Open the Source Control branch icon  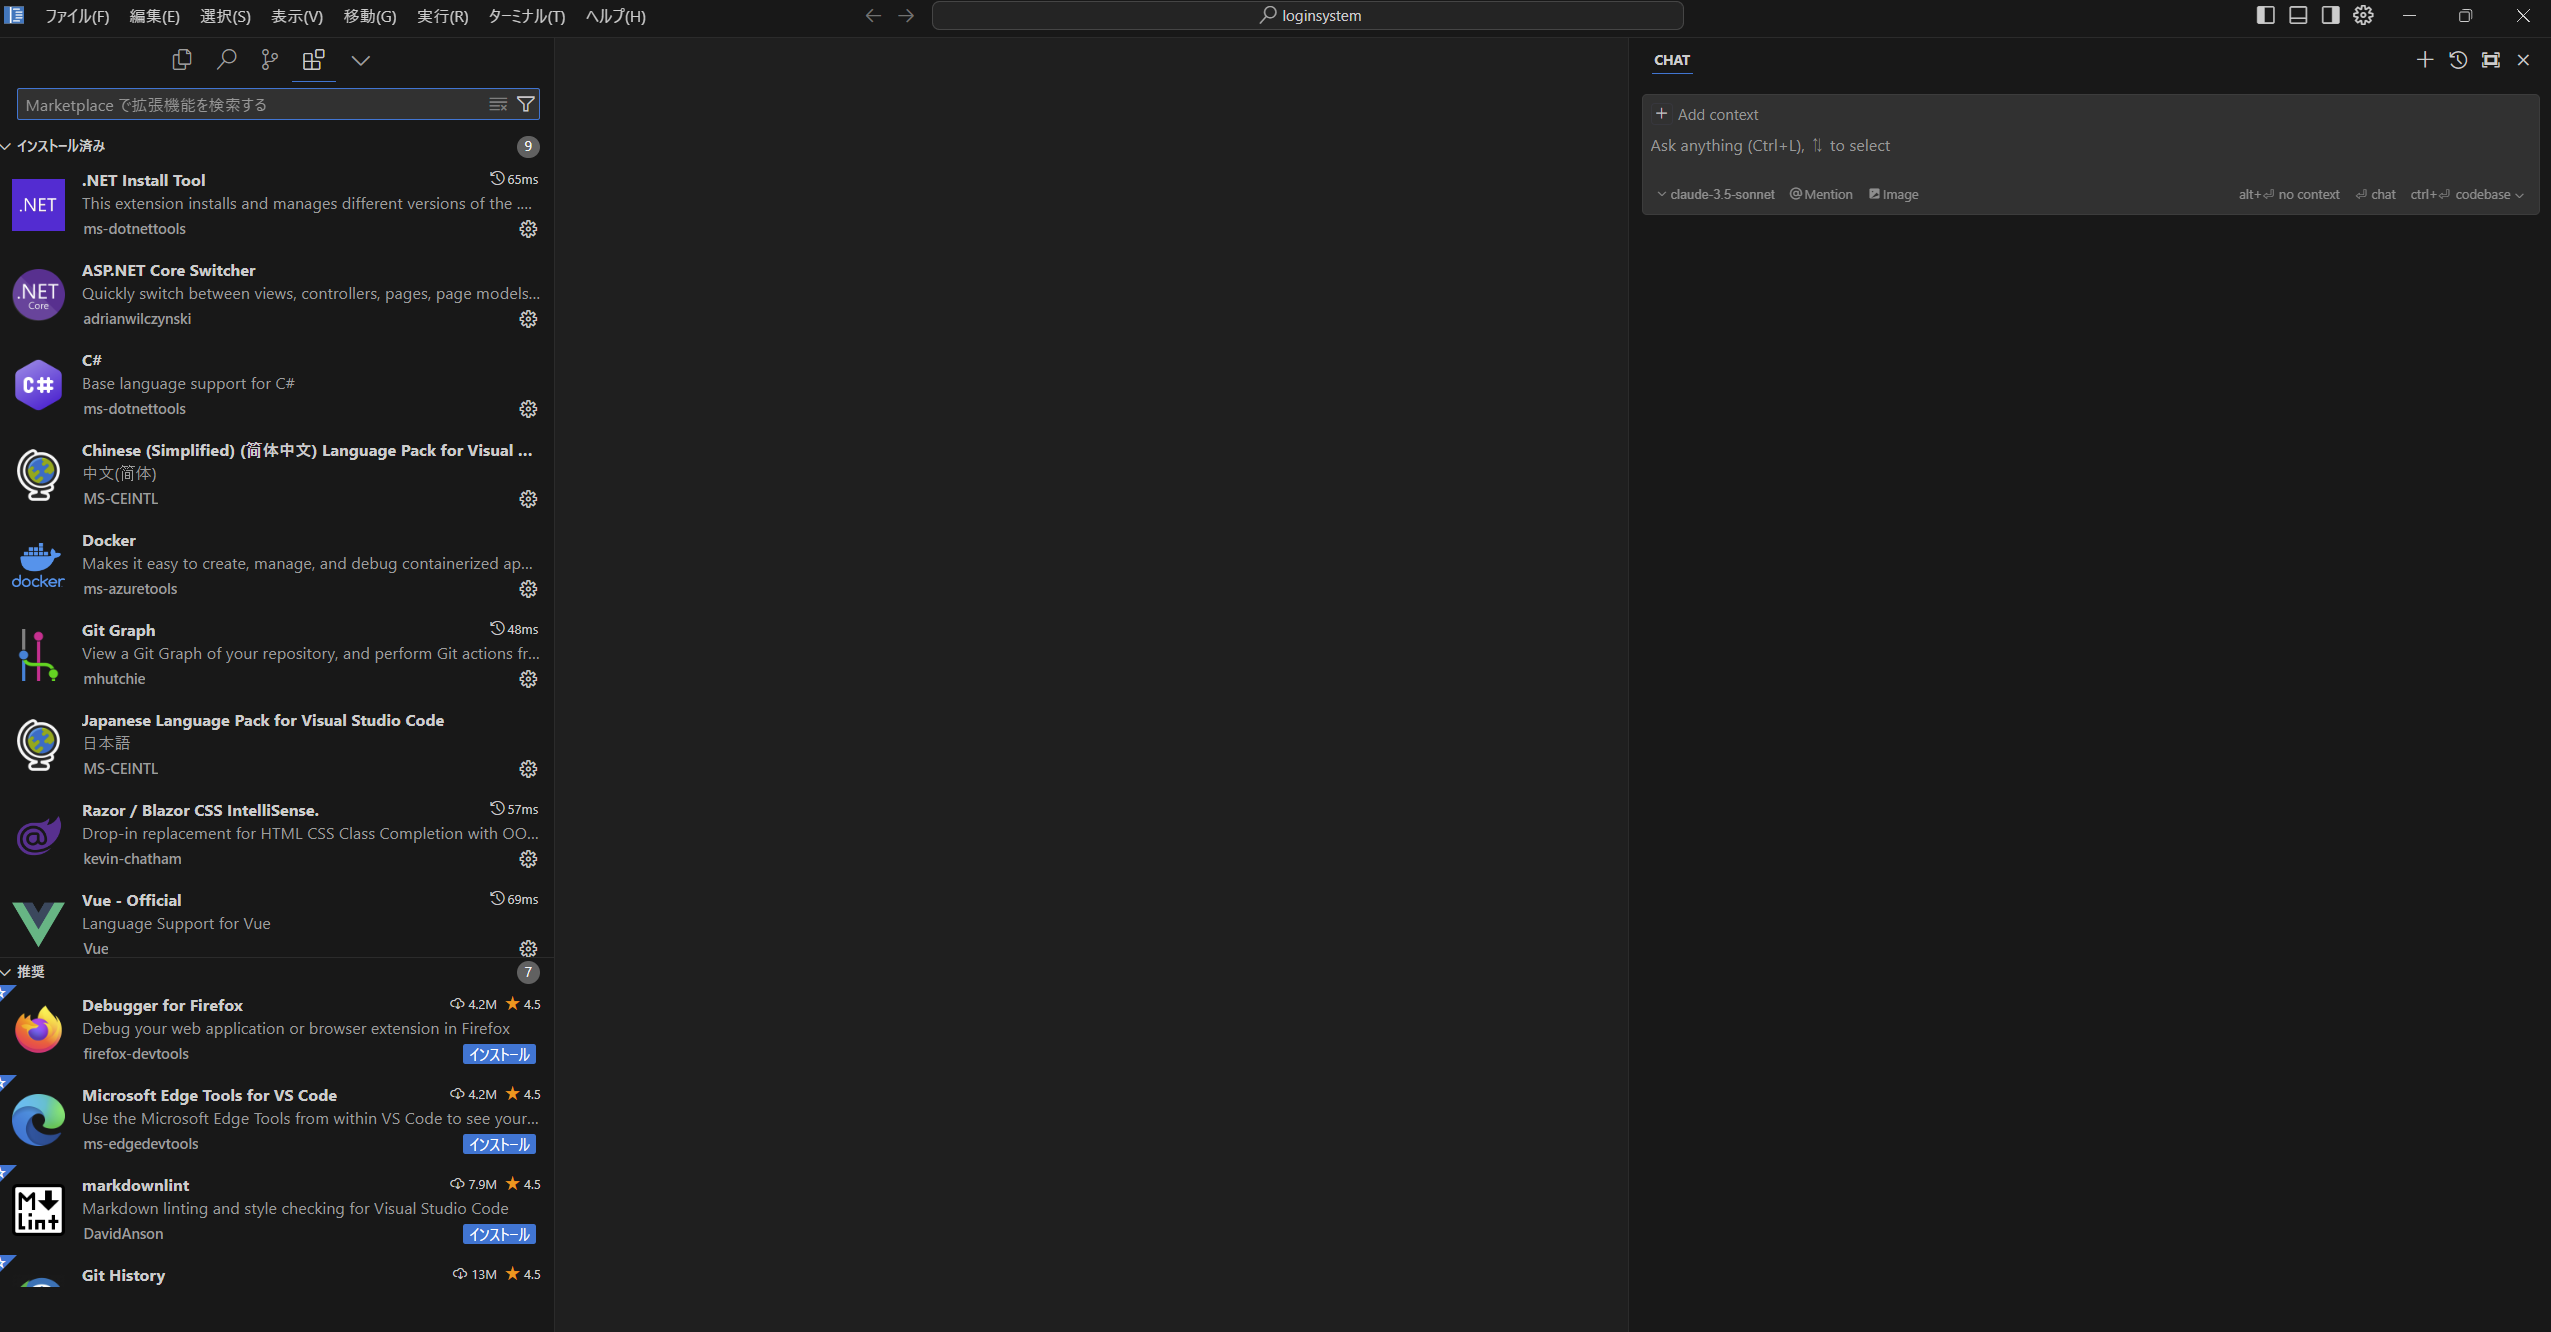click(x=269, y=60)
